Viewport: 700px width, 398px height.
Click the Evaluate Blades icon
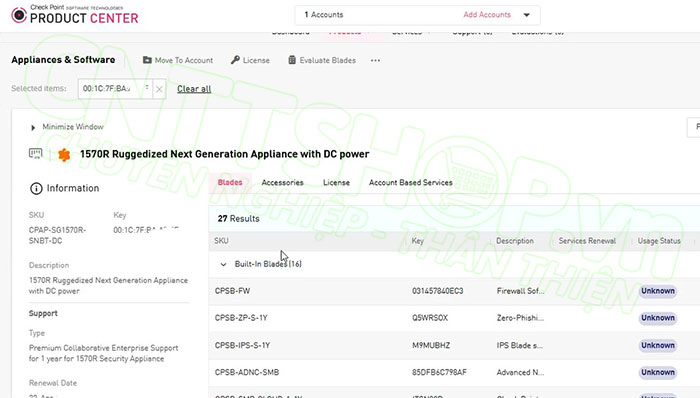292,60
